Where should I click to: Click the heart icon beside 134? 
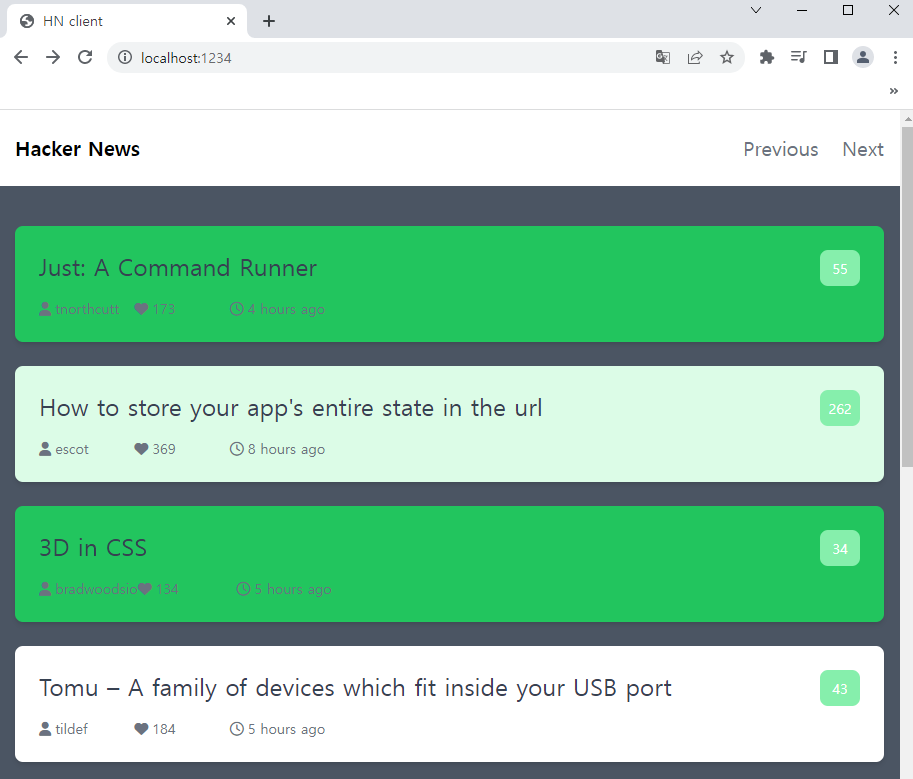click(x=144, y=589)
